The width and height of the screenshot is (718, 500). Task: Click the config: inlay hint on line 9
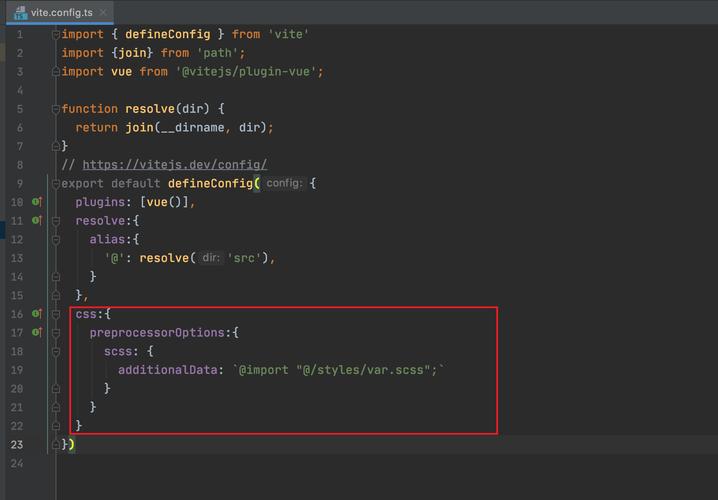point(284,184)
